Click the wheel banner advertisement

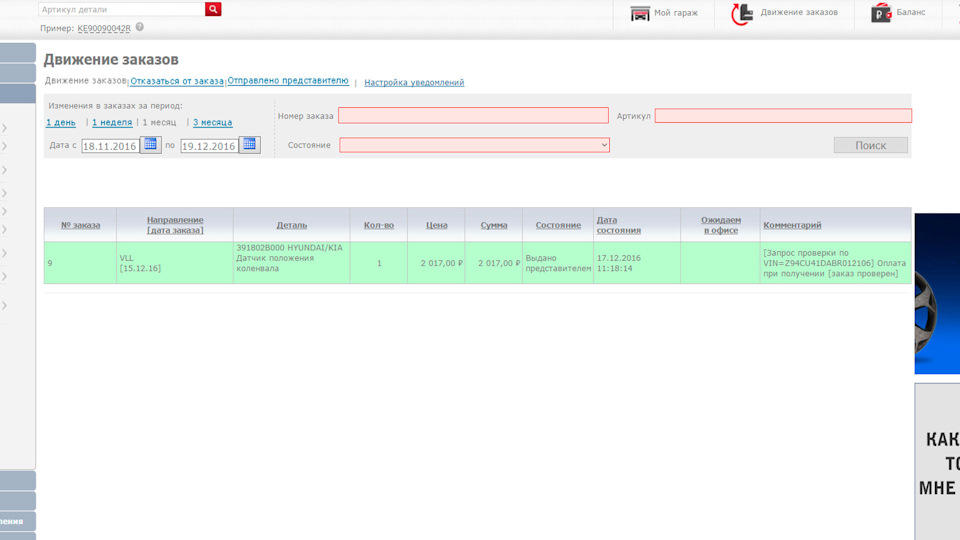pyautogui.click(x=937, y=293)
